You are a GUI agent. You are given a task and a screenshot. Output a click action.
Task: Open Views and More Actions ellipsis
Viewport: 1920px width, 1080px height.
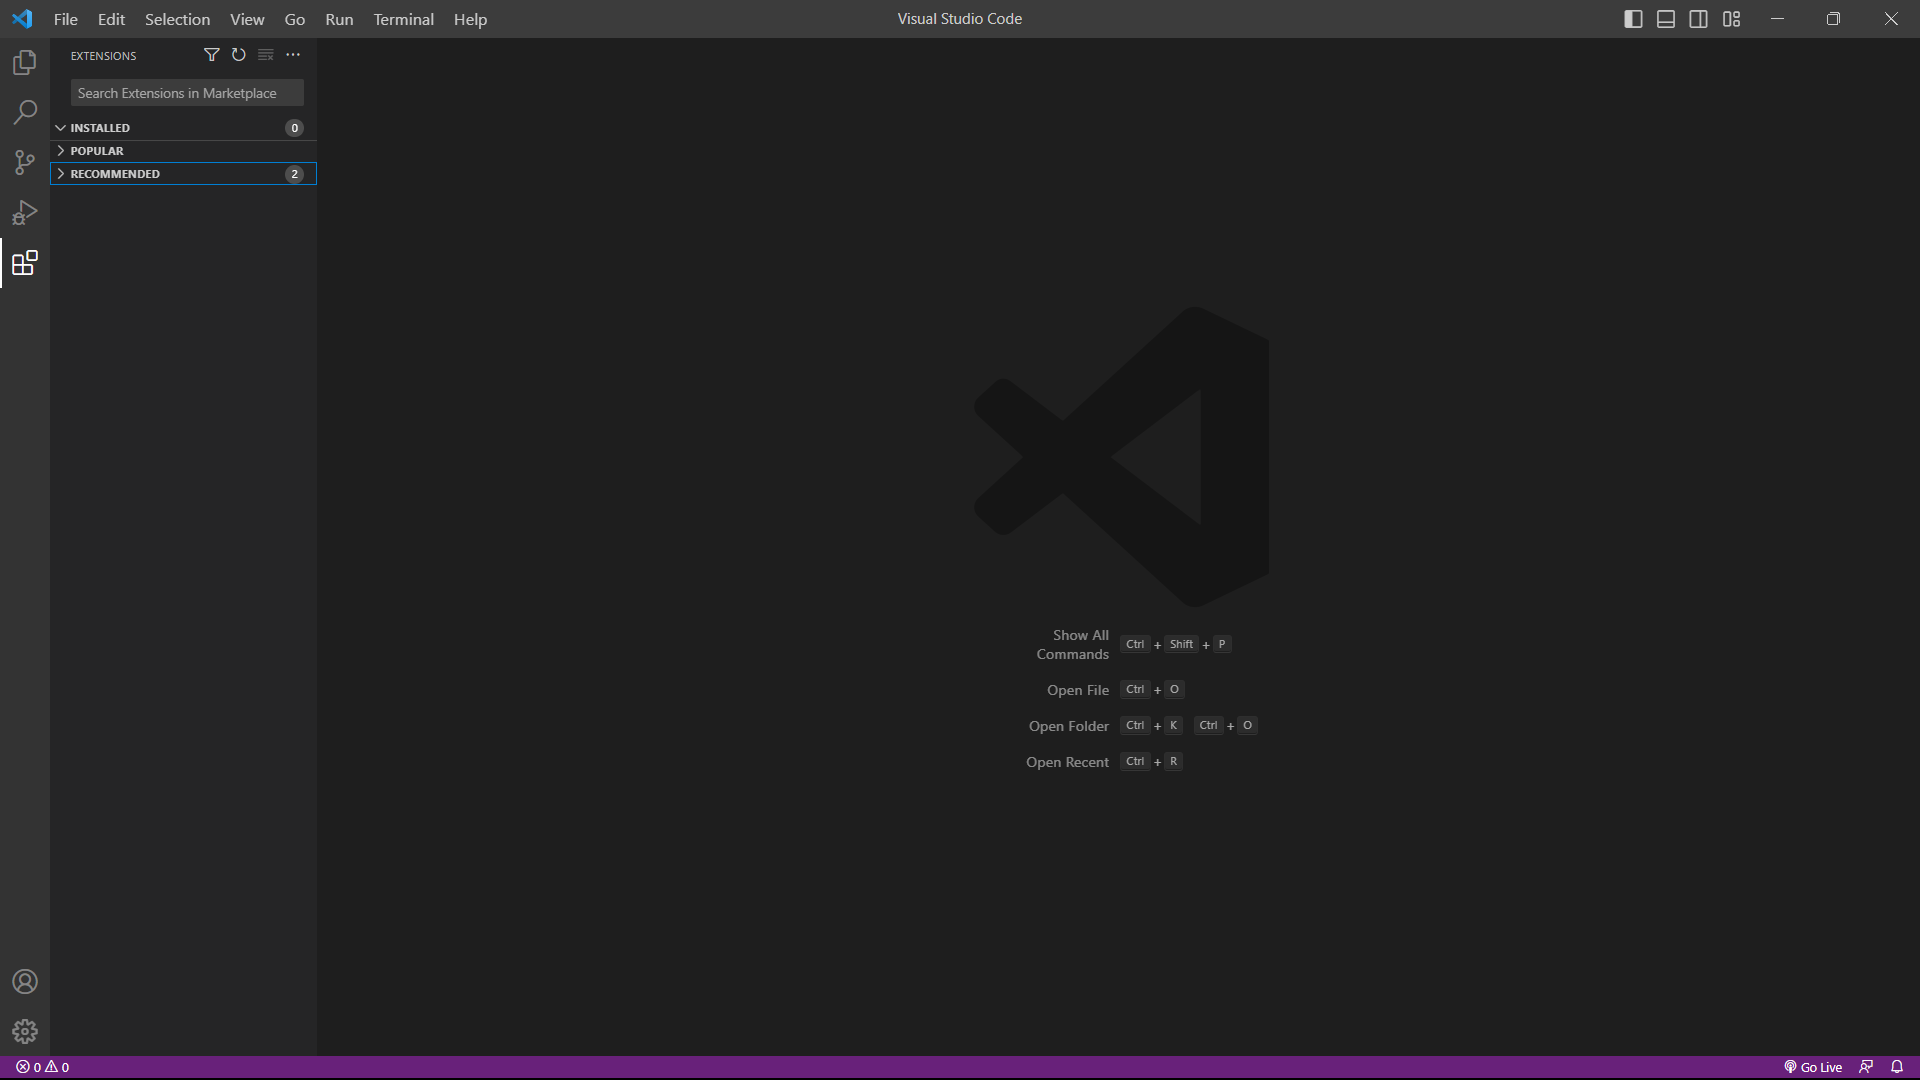(x=293, y=55)
